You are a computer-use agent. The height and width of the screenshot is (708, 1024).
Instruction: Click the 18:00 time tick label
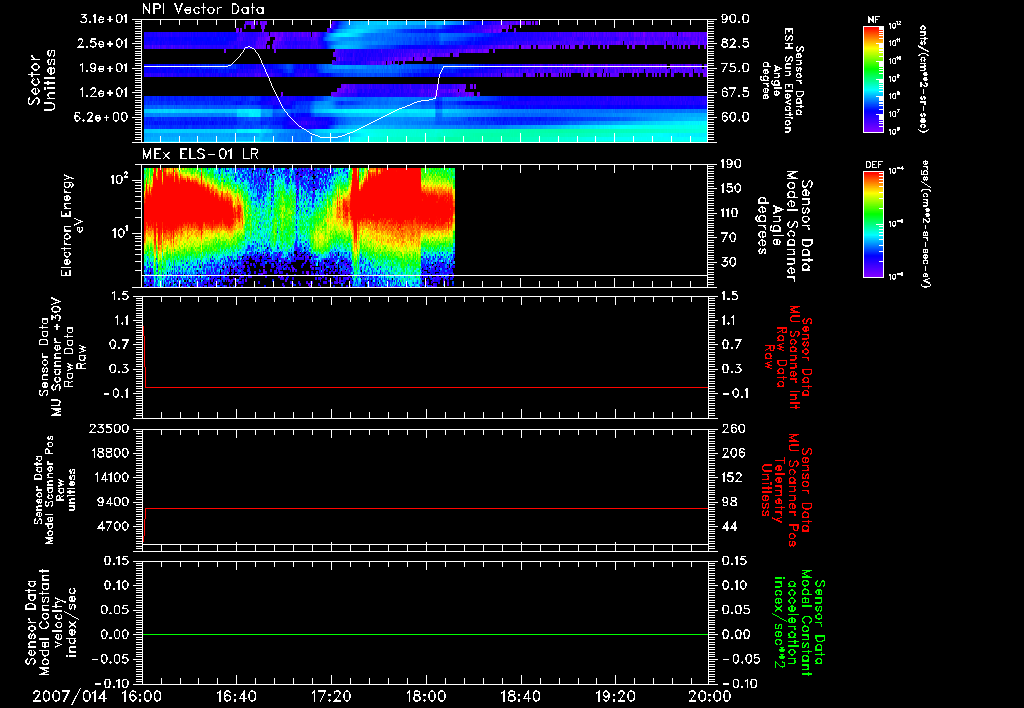[426, 696]
